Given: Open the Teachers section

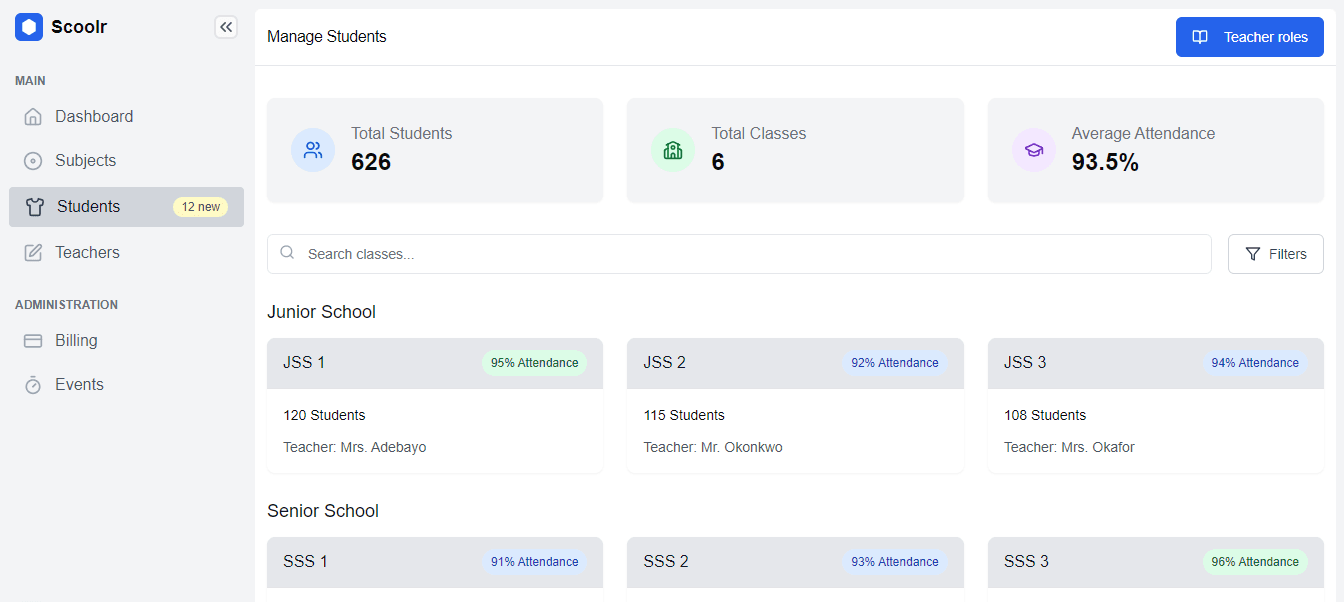Looking at the screenshot, I should (x=126, y=253).
